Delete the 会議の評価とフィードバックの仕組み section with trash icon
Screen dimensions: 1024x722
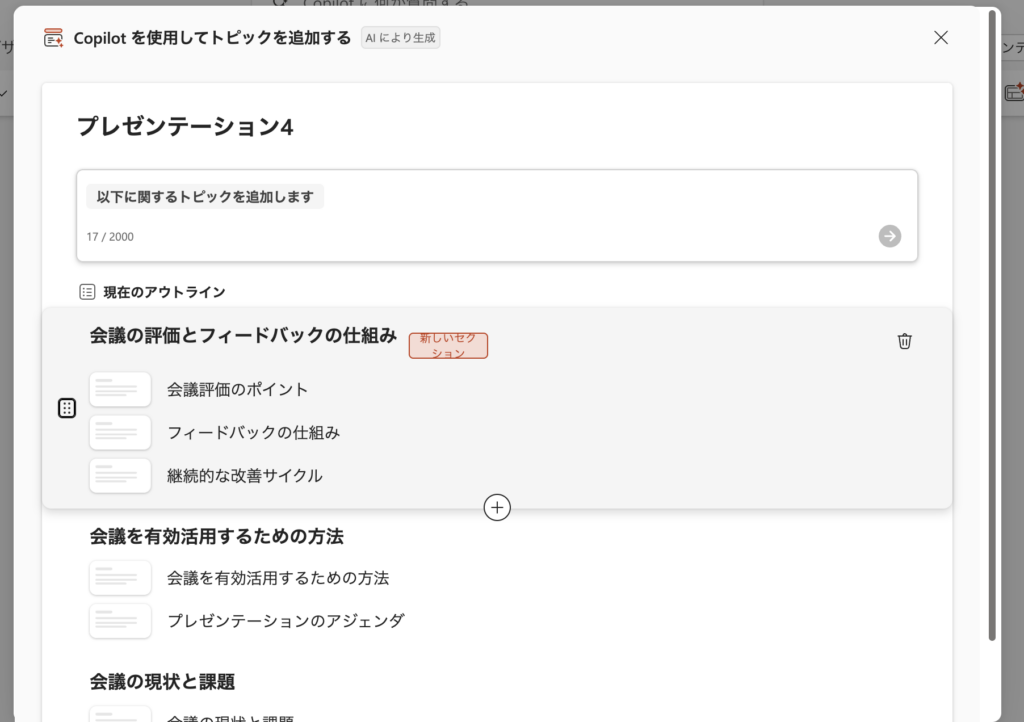(904, 341)
